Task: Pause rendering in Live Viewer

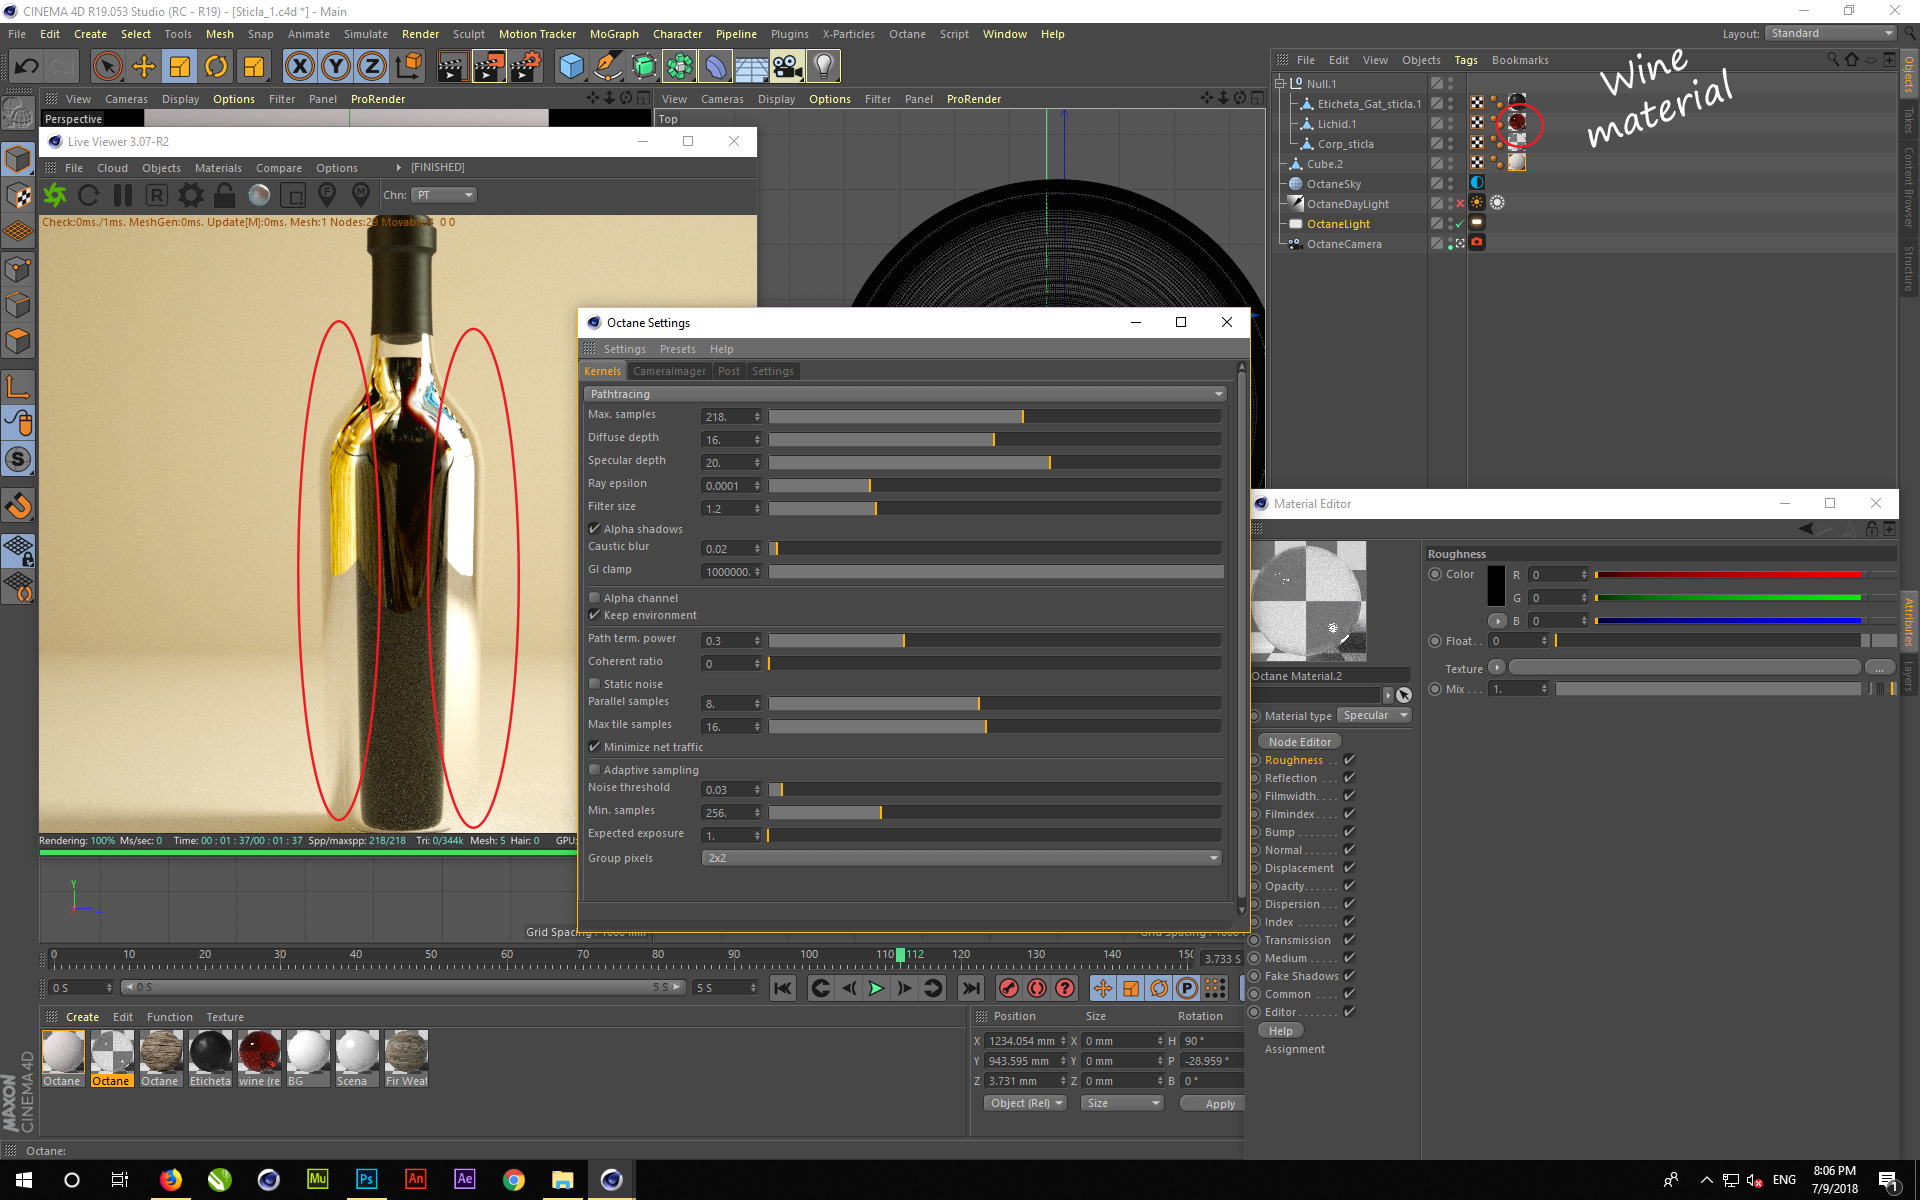Action: [x=123, y=195]
